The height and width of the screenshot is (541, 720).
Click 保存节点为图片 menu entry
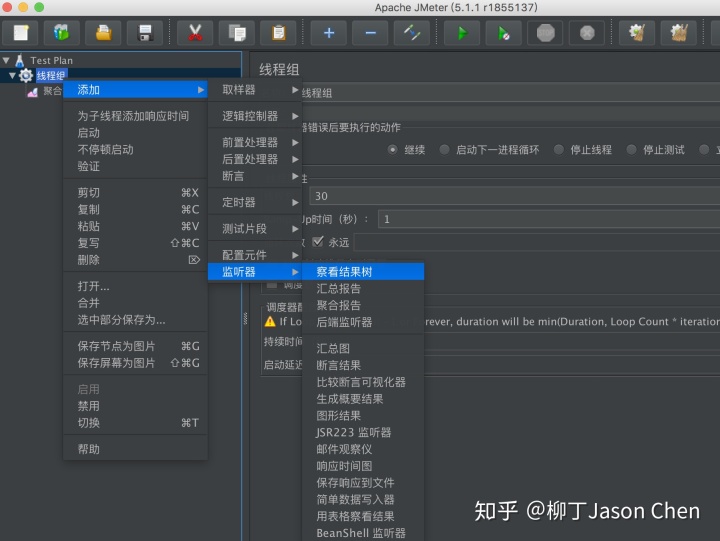point(135,346)
